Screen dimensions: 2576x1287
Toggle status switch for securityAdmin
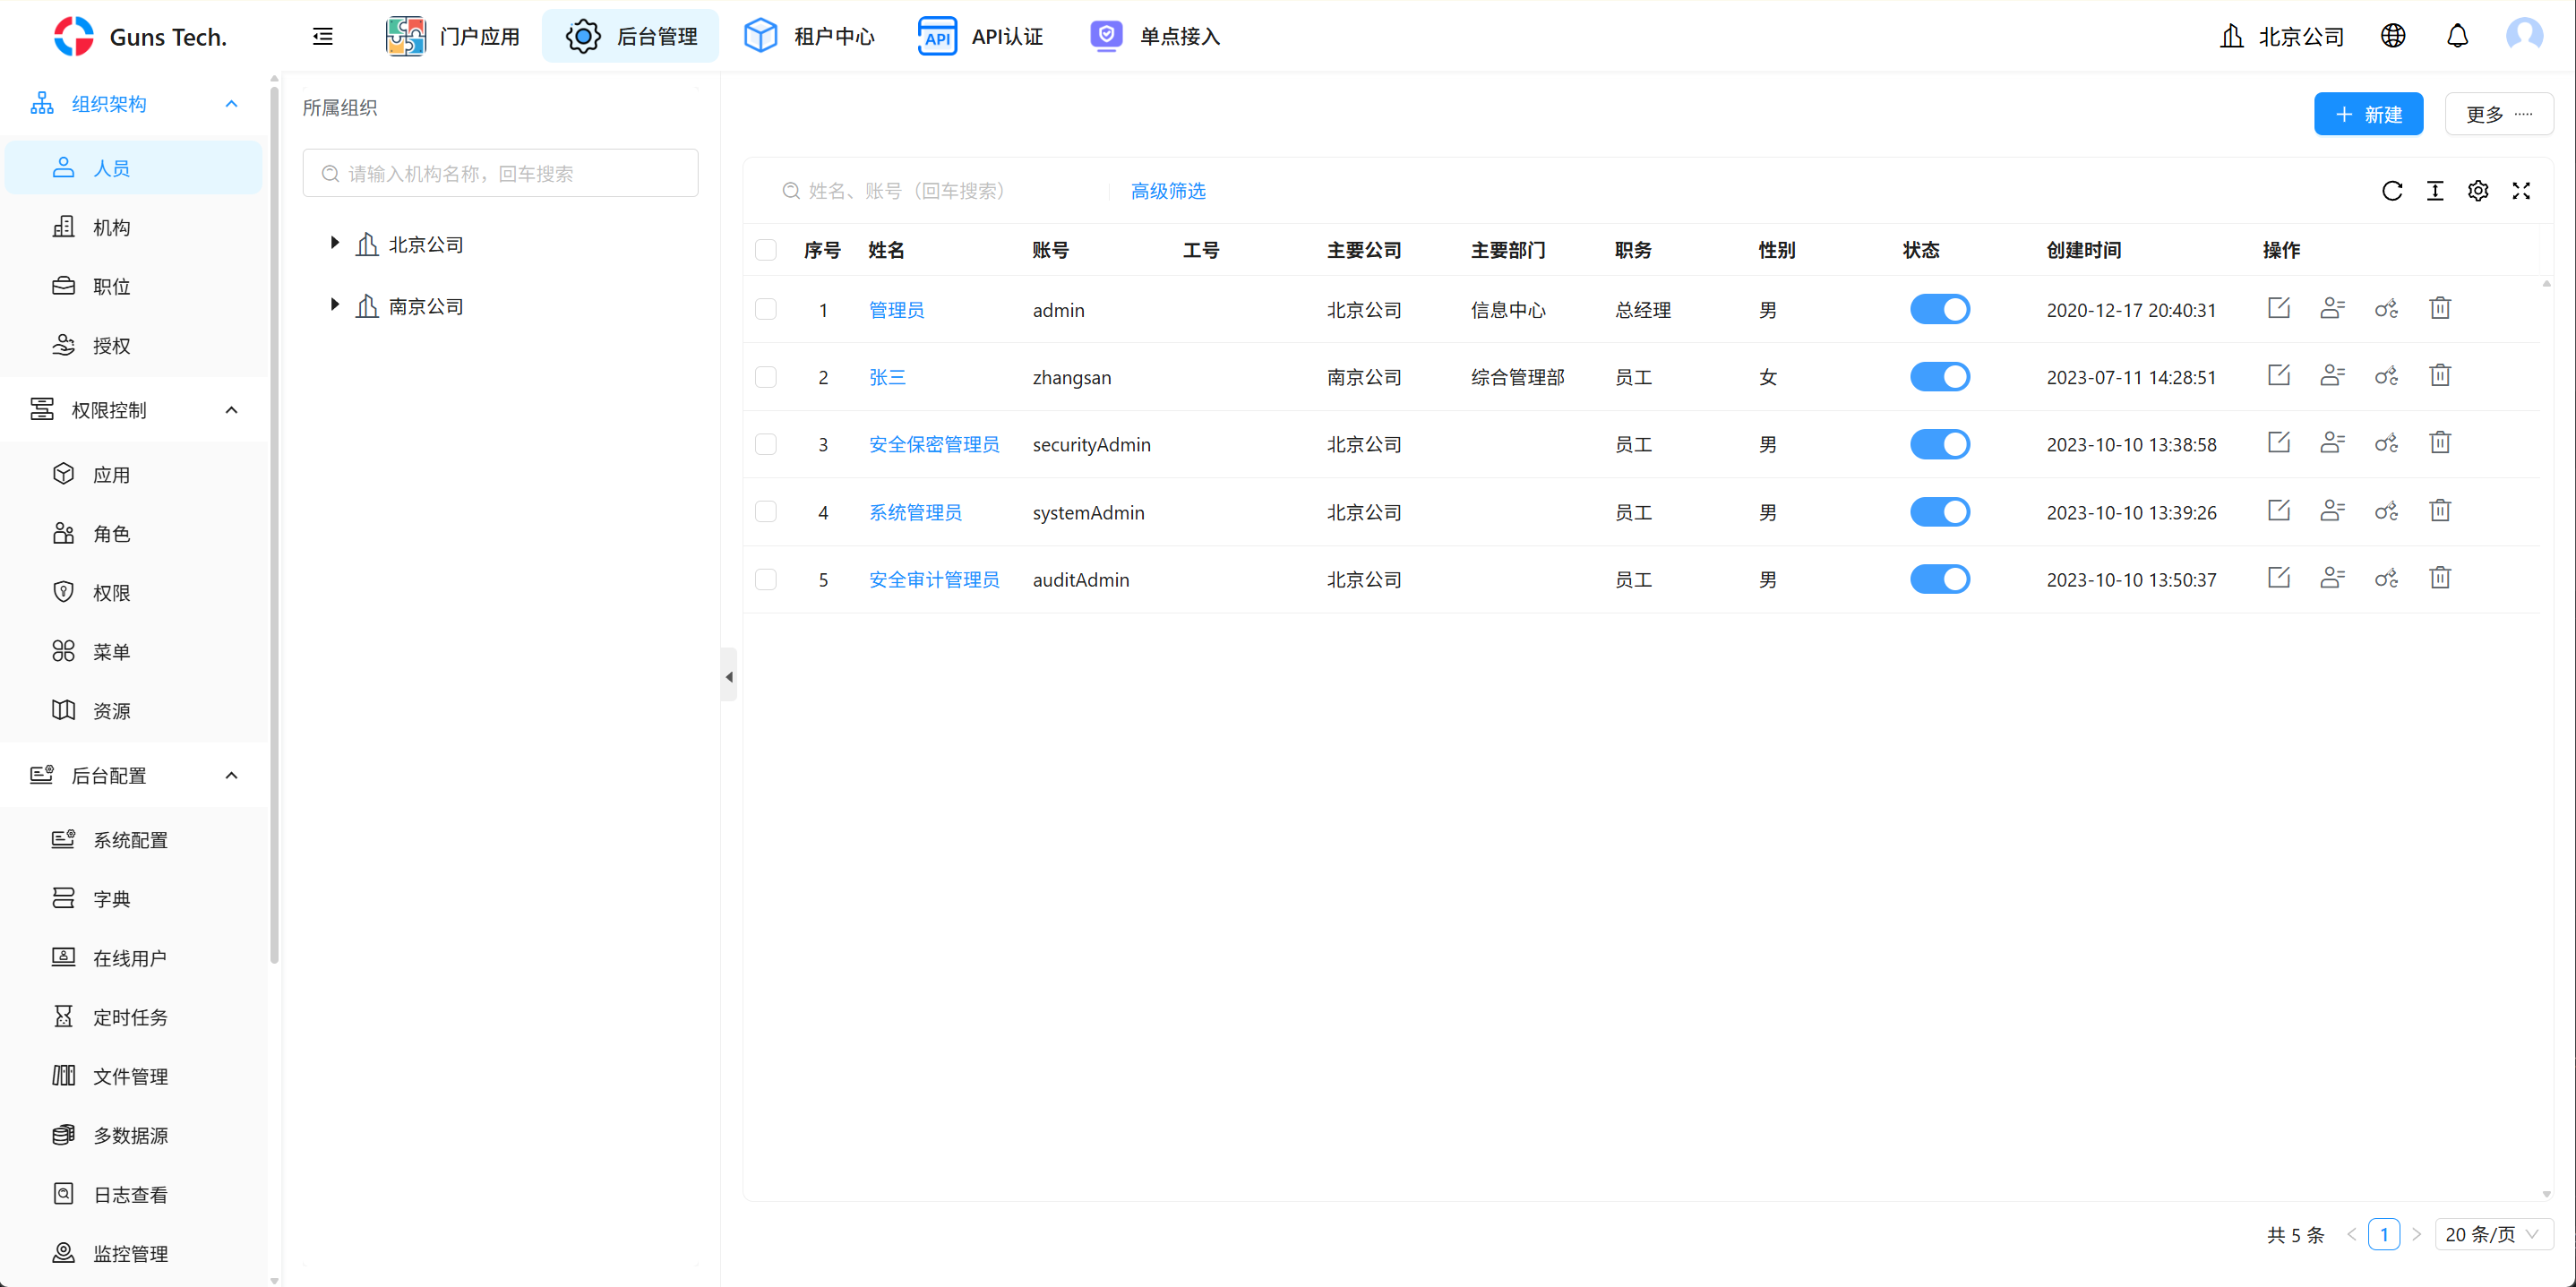1940,444
